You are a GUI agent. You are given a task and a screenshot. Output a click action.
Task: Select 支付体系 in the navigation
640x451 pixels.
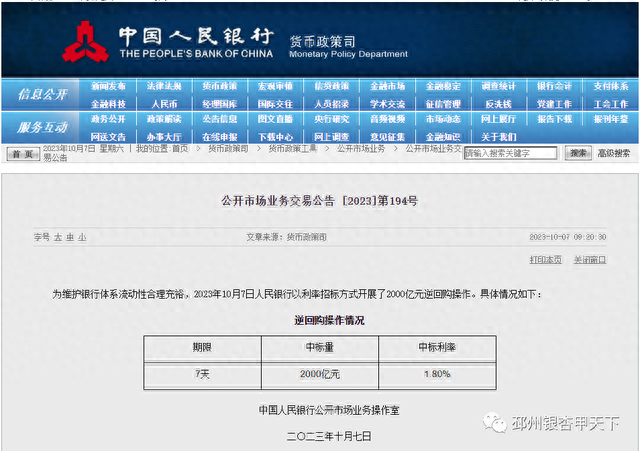[611, 86]
